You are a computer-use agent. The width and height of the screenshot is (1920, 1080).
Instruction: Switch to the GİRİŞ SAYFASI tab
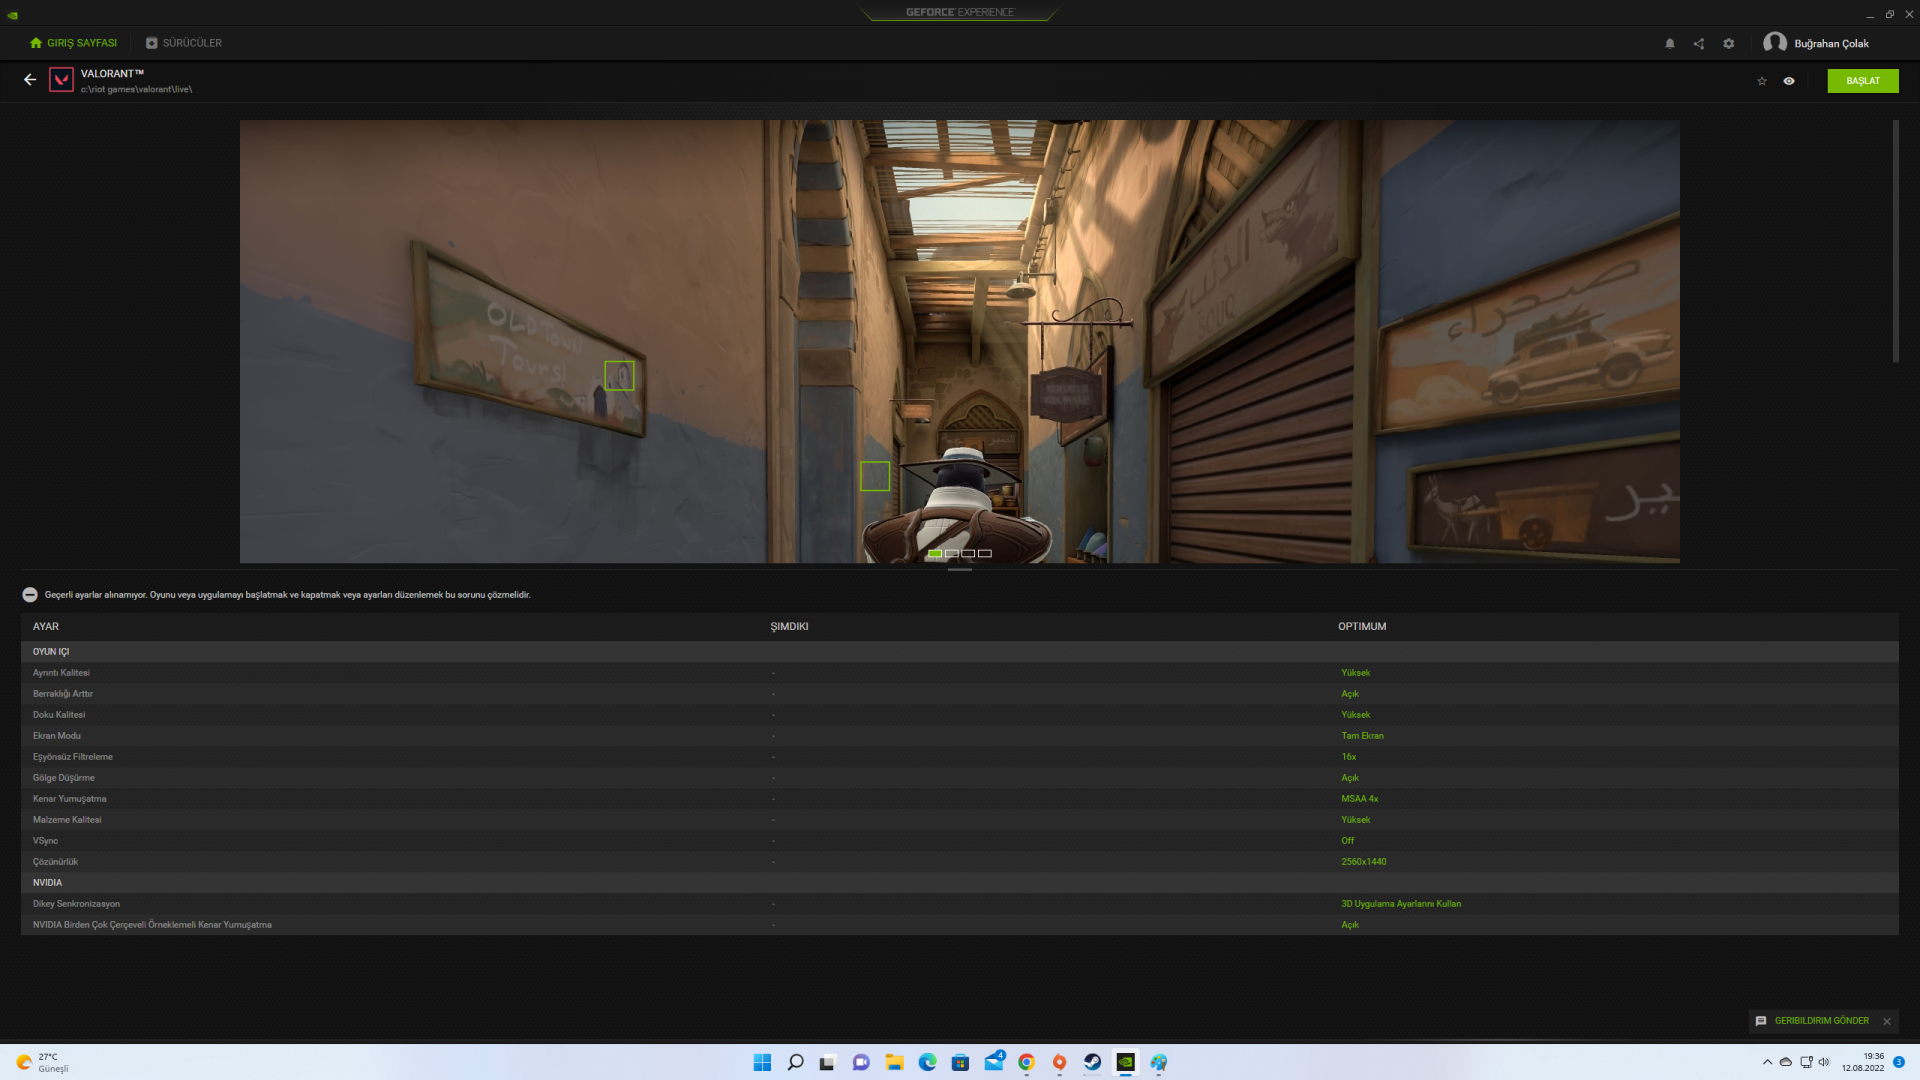click(x=73, y=43)
